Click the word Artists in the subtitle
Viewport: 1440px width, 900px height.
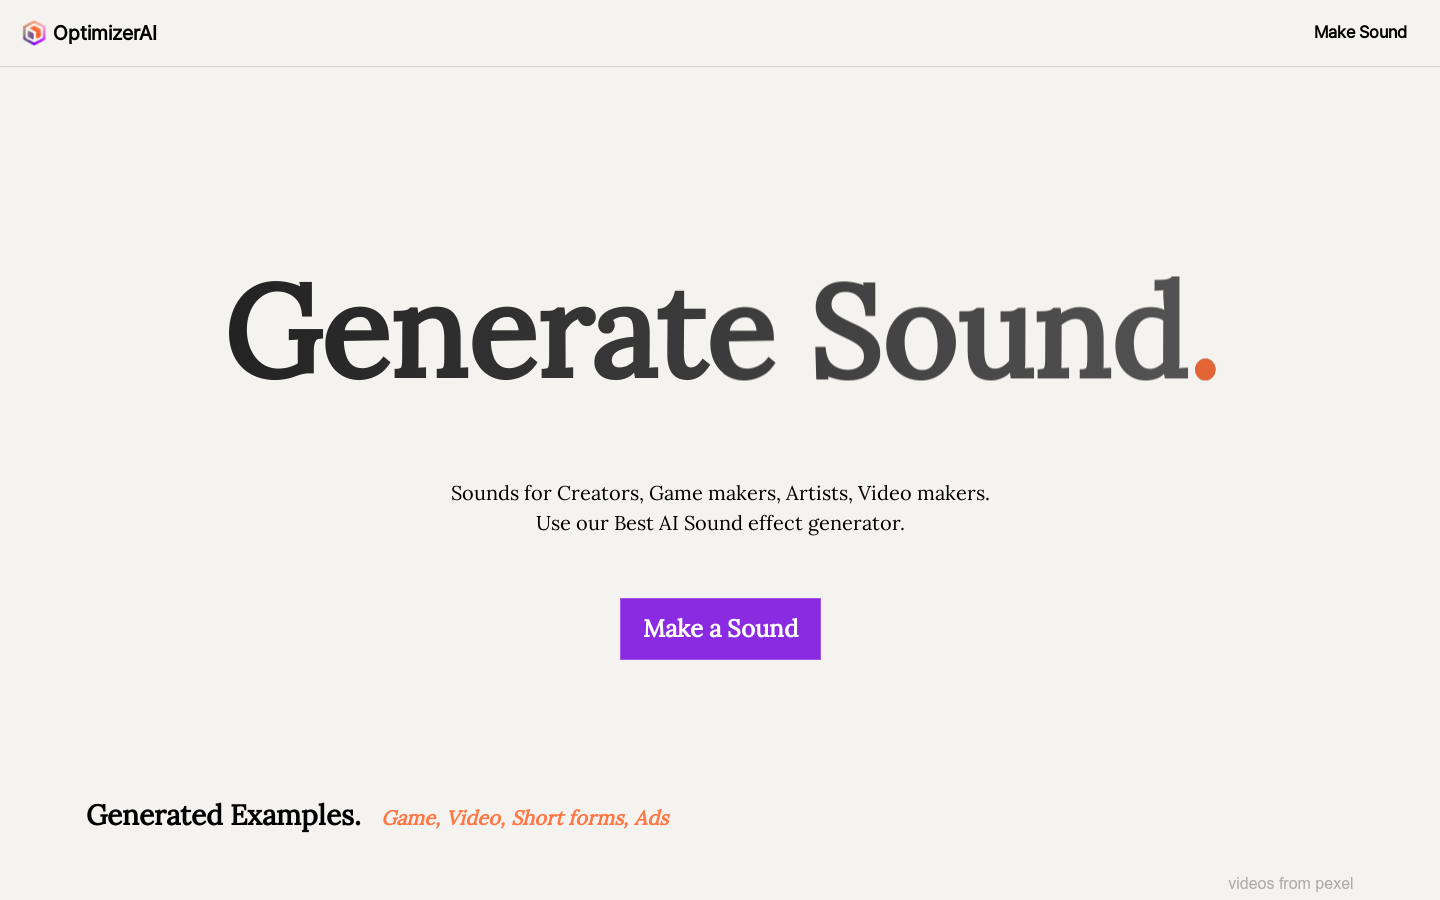click(818, 493)
